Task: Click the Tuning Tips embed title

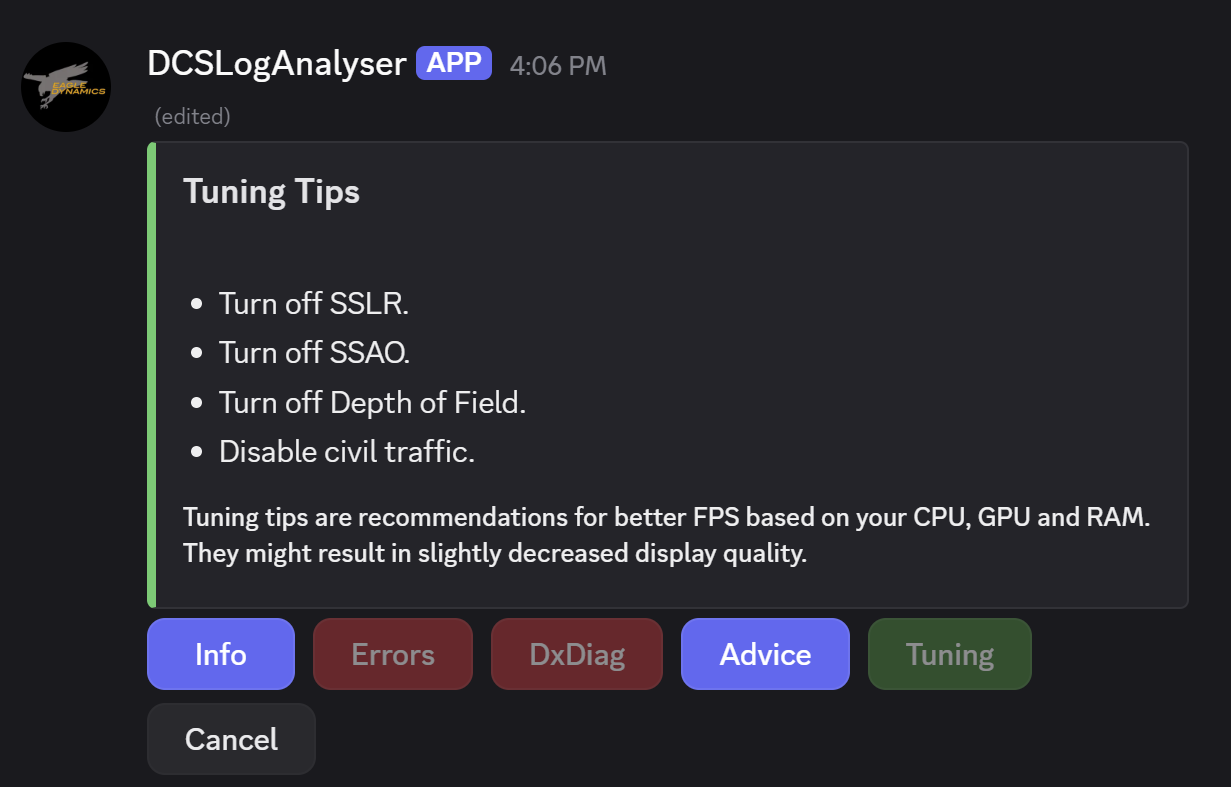Action: click(x=271, y=191)
